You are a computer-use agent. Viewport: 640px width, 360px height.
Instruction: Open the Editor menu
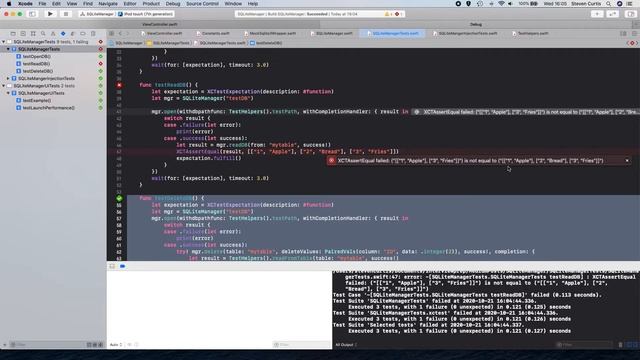click(130, 4)
